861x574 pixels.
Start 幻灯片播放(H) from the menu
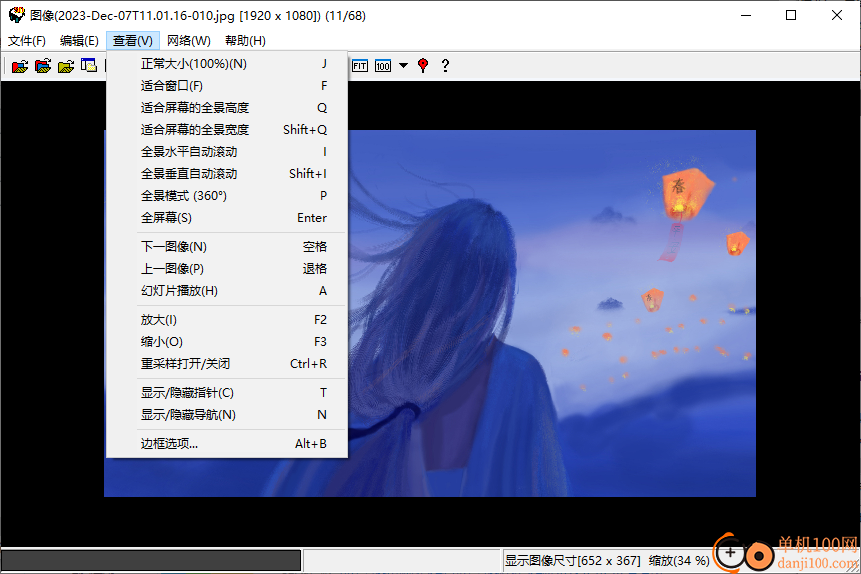coord(227,291)
